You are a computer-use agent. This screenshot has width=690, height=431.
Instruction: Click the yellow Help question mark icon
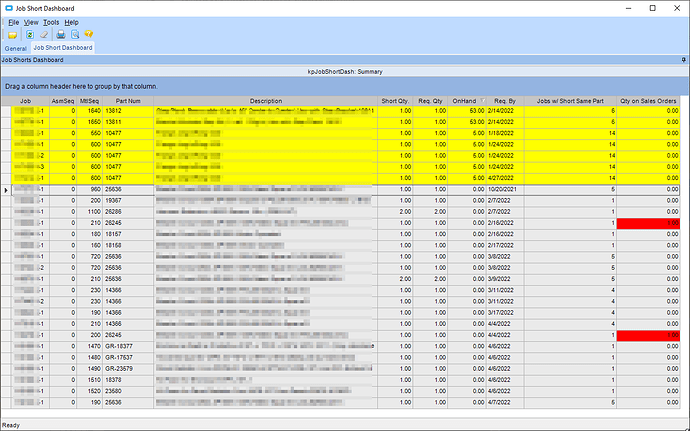(x=89, y=34)
